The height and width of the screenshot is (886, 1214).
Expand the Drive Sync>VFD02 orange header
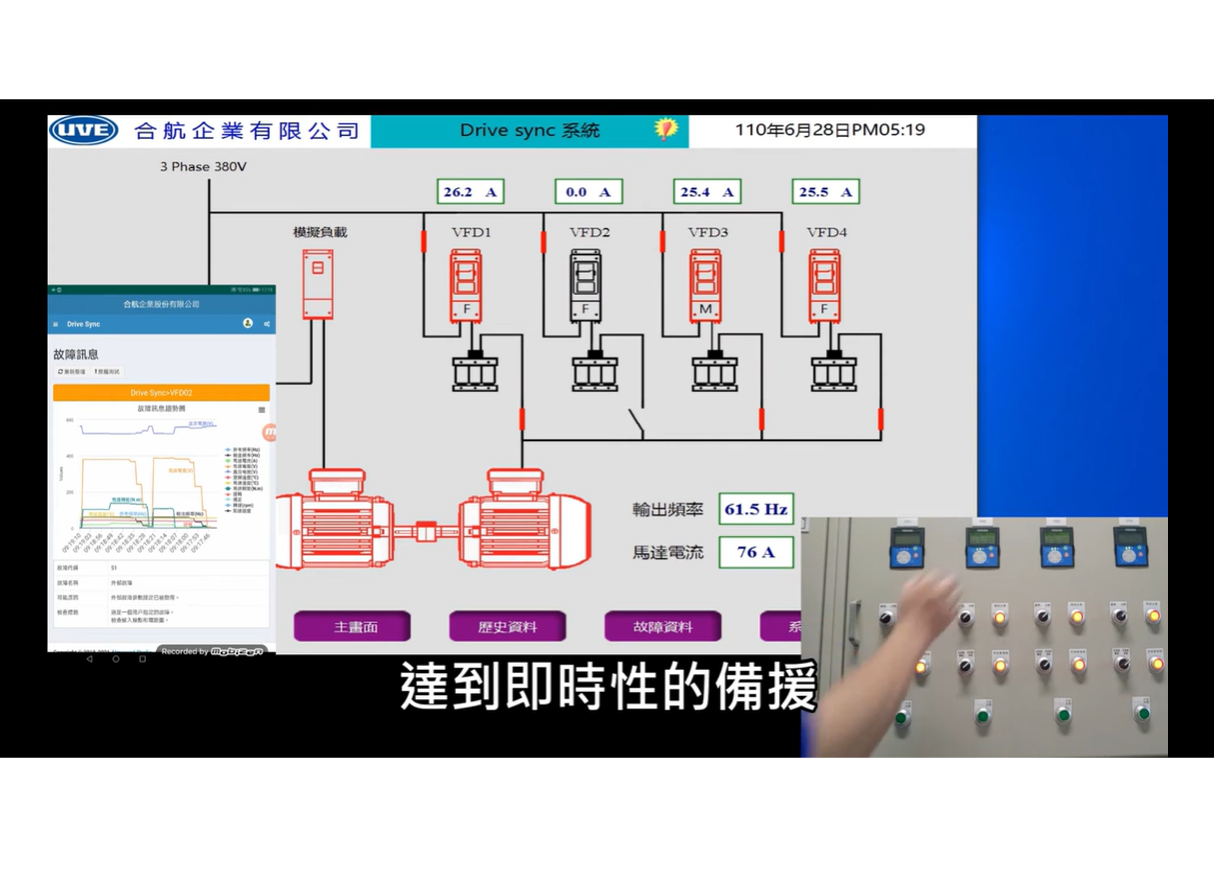(x=161, y=393)
